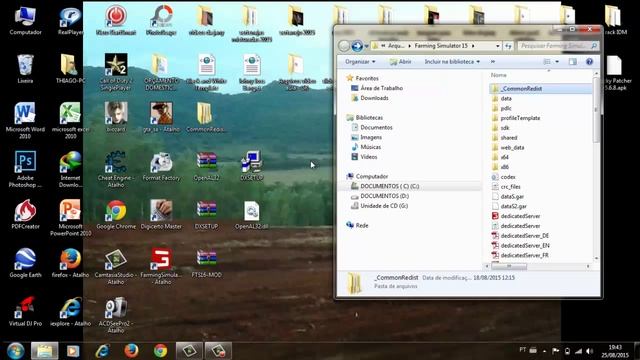The width and height of the screenshot is (640, 360).
Task: Launch Google Earth desktop shortcut
Action: [25, 263]
